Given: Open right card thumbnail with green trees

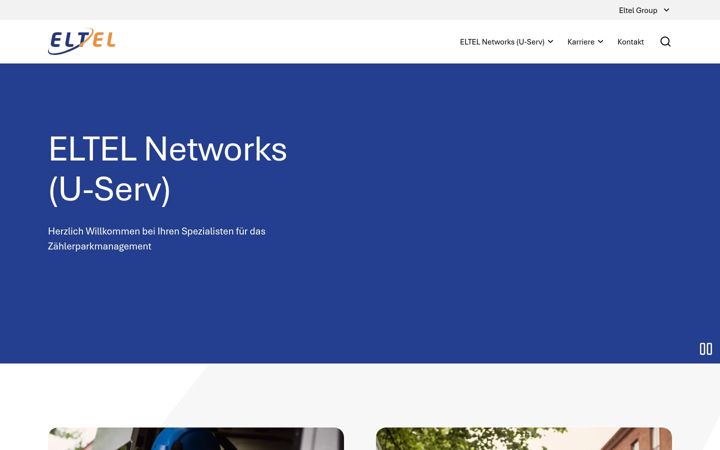Looking at the screenshot, I should coord(524,439).
